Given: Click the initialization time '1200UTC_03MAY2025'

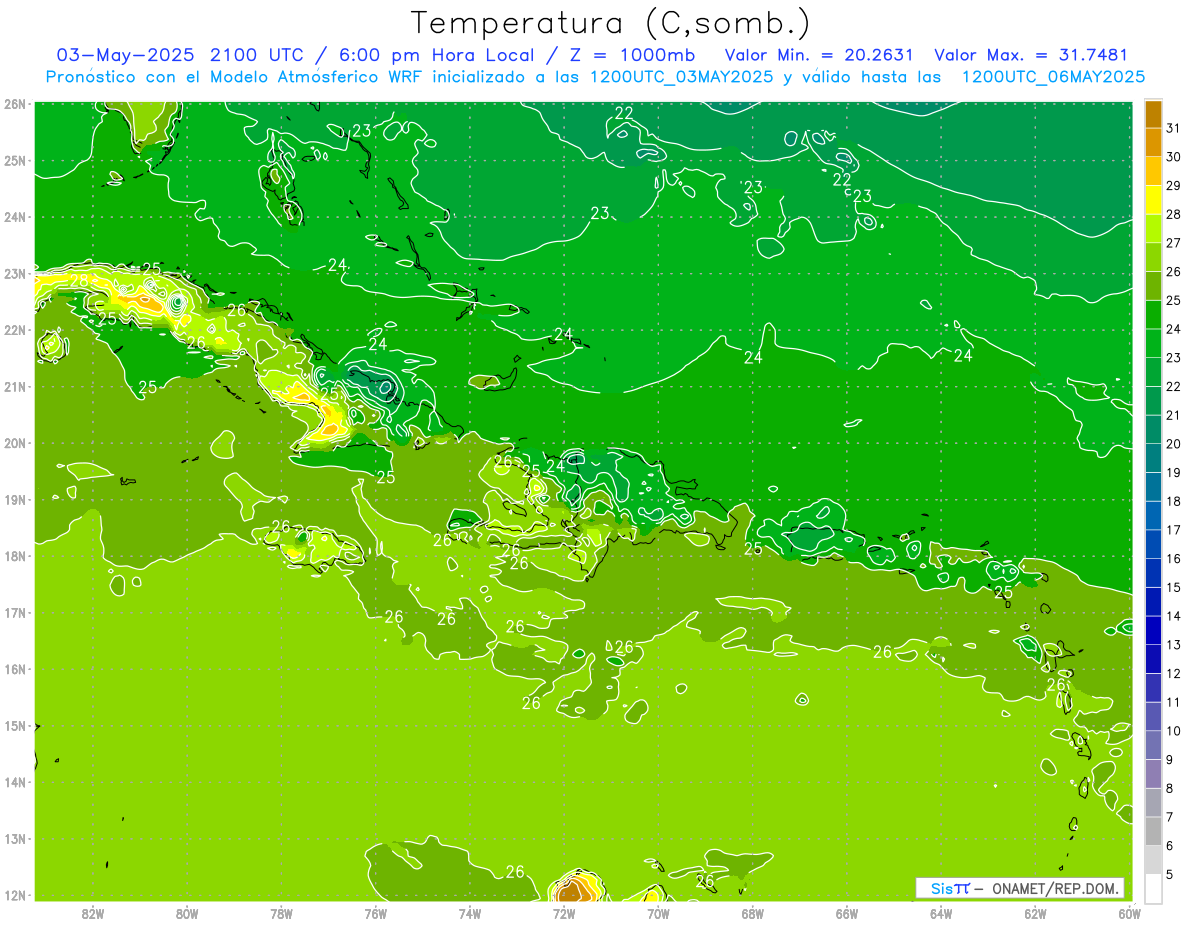Looking at the screenshot, I should pos(681,77).
